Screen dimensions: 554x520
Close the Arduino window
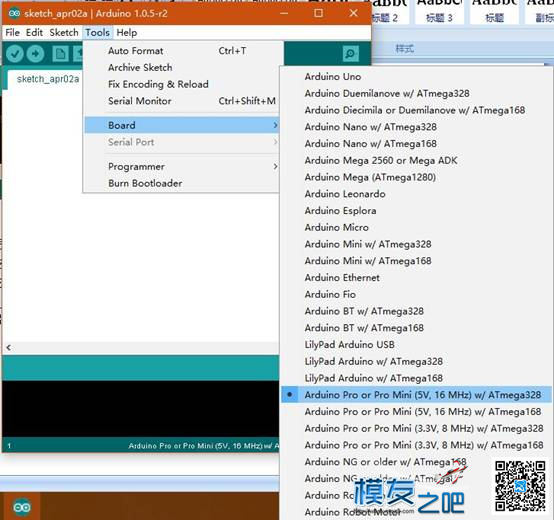[x=353, y=13]
